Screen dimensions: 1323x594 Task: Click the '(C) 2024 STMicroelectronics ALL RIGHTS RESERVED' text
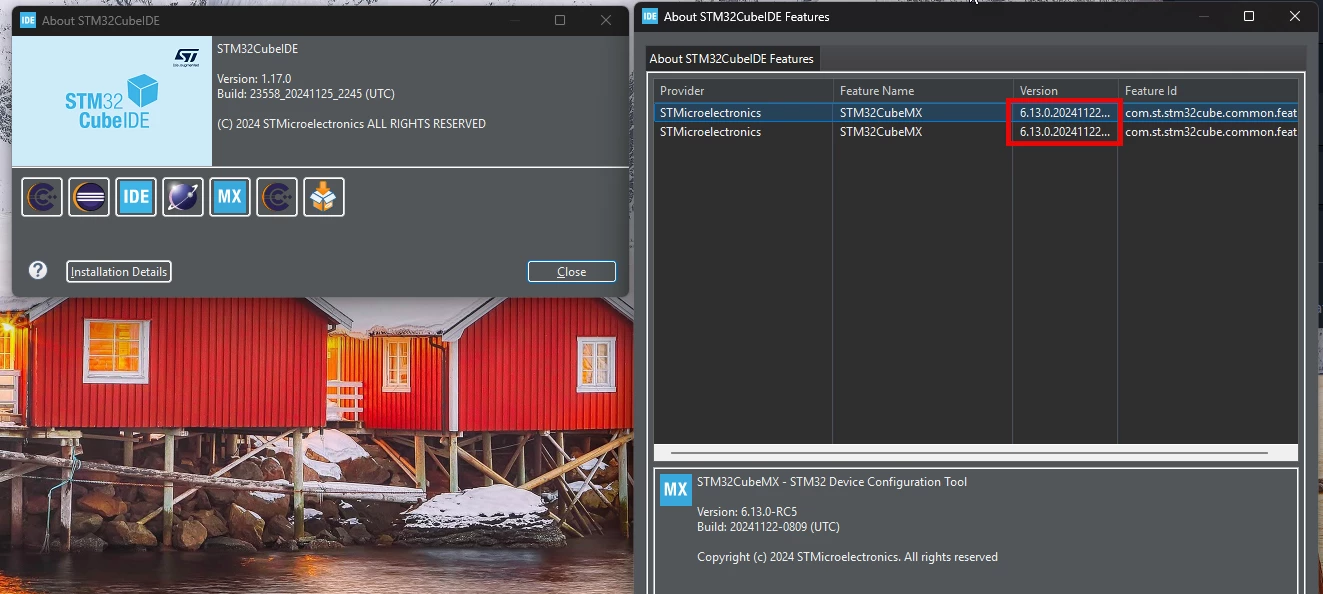[351, 124]
